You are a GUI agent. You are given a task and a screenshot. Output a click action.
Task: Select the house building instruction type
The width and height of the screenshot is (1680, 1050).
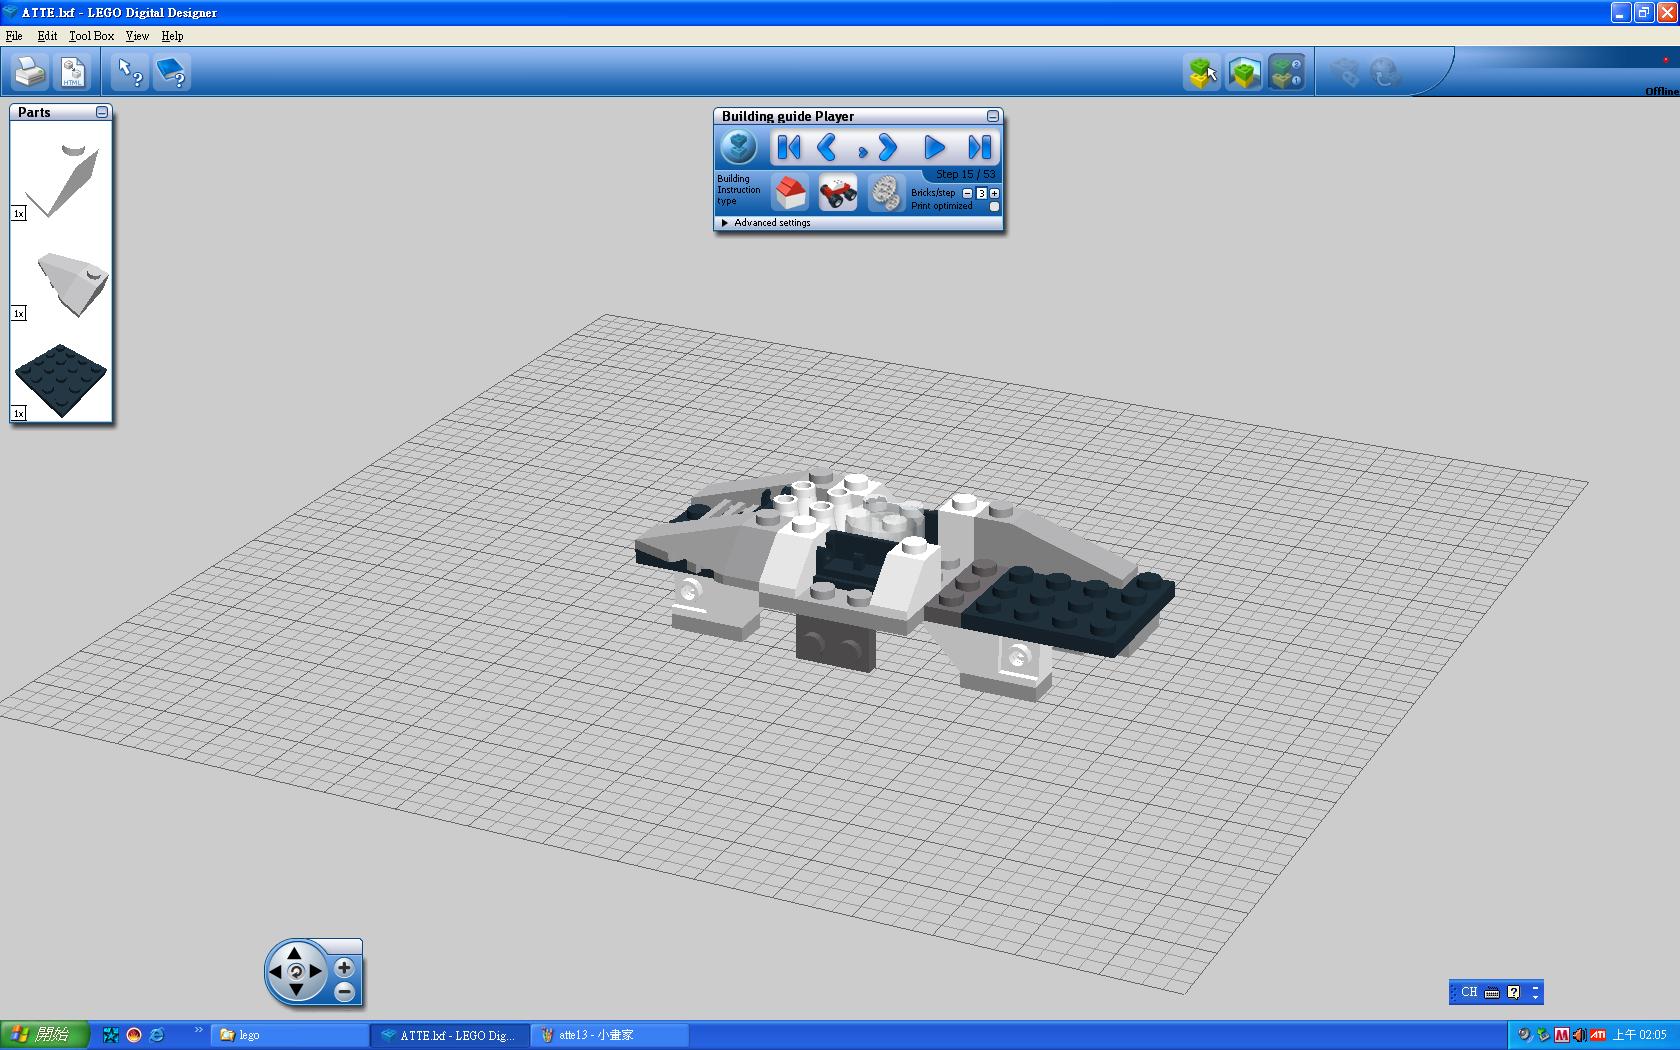tap(790, 191)
